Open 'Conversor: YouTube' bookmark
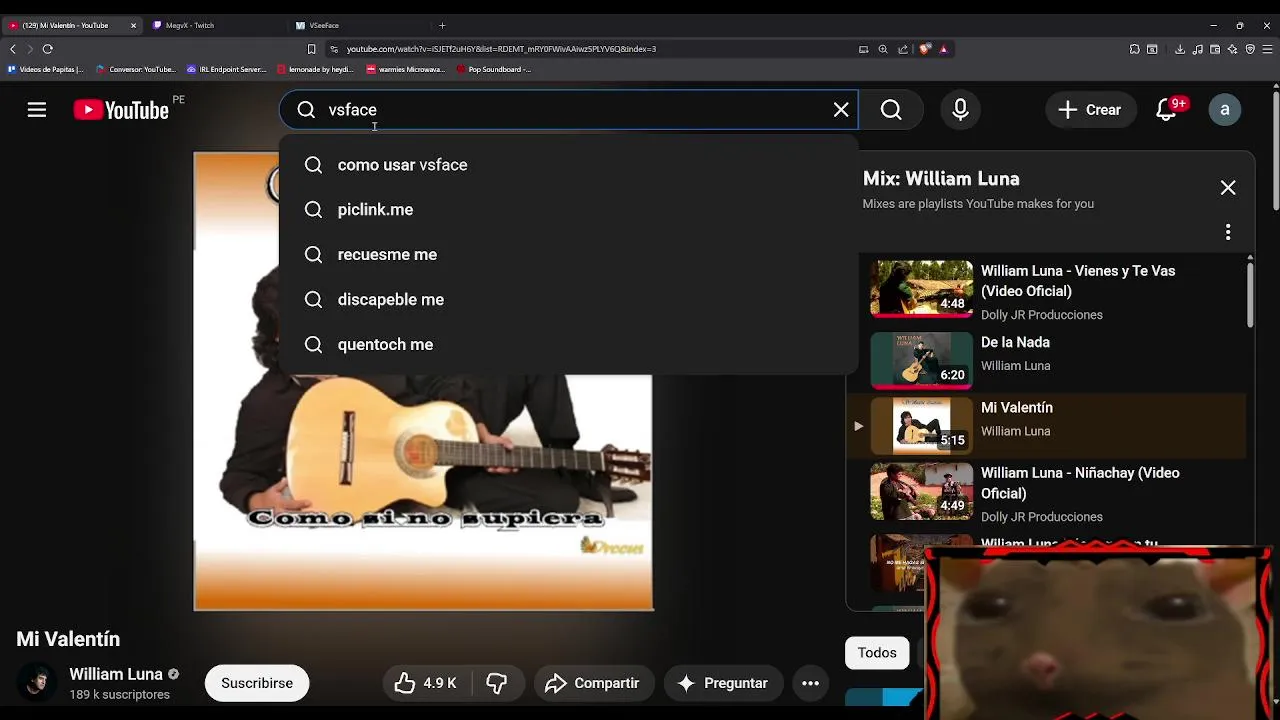Image resolution: width=1280 pixels, height=720 pixels. (x=136, y=70)
